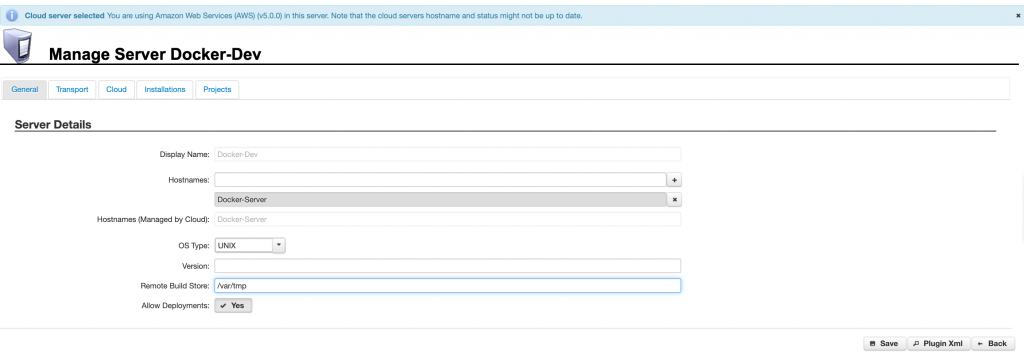Viewport: 1024px width, 360px height.
Task: Add hostname with the plus button
Action: pyautogui.click(x=675, y=180)
